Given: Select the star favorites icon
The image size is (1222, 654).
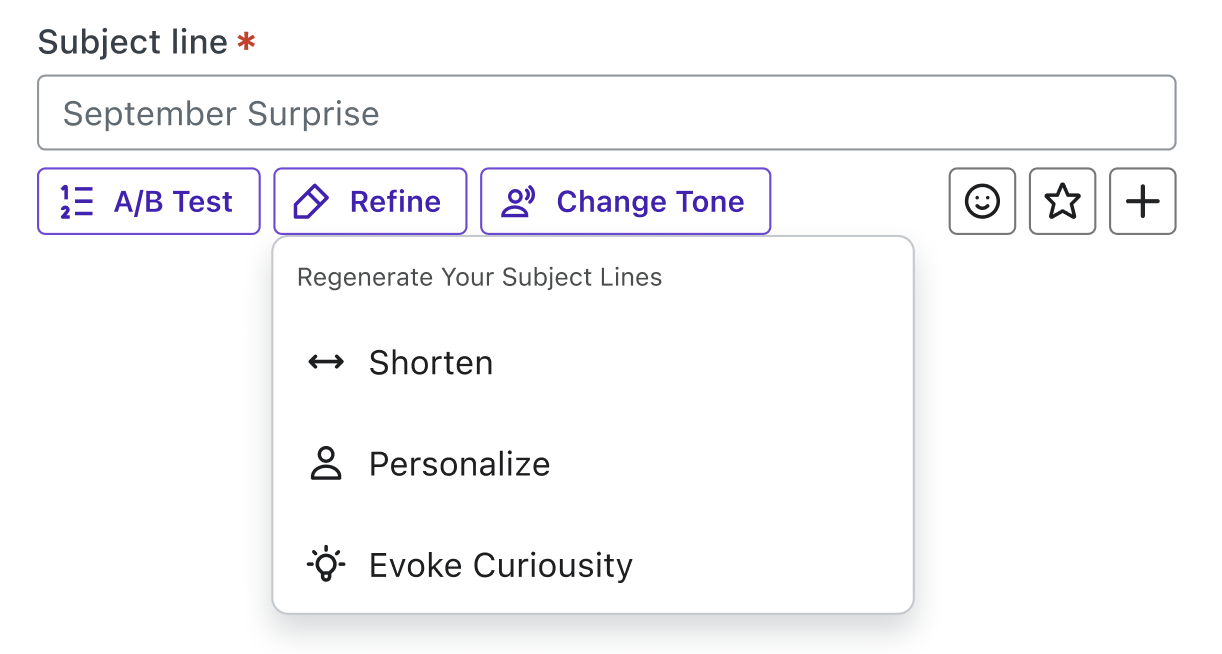Looking at the screenshot, I should tap(1062, 201).
